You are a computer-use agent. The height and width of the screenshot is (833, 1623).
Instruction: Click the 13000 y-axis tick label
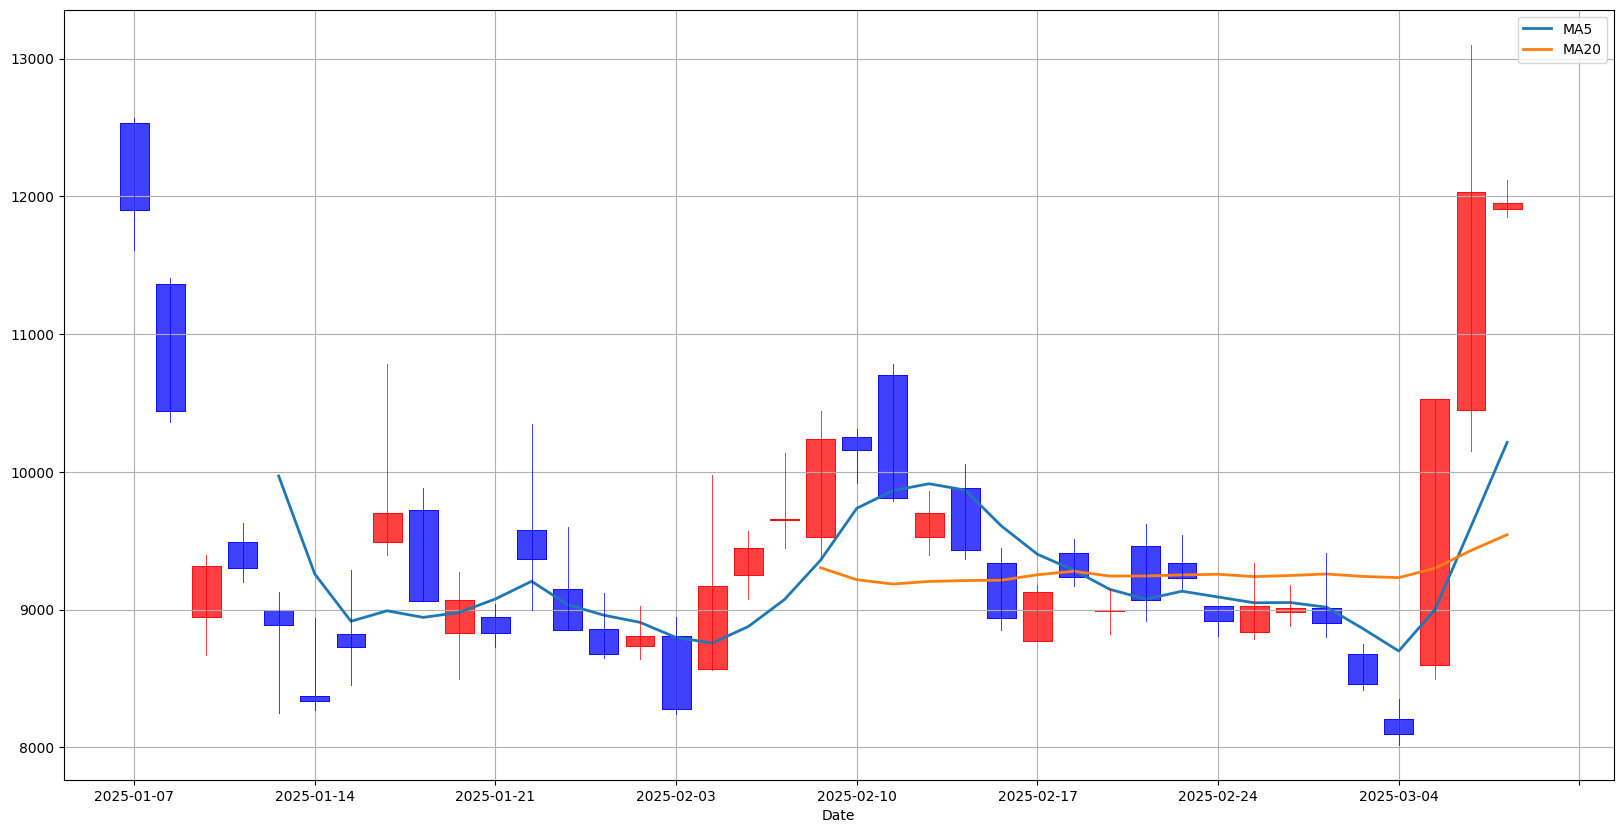(x=32, y=59)
